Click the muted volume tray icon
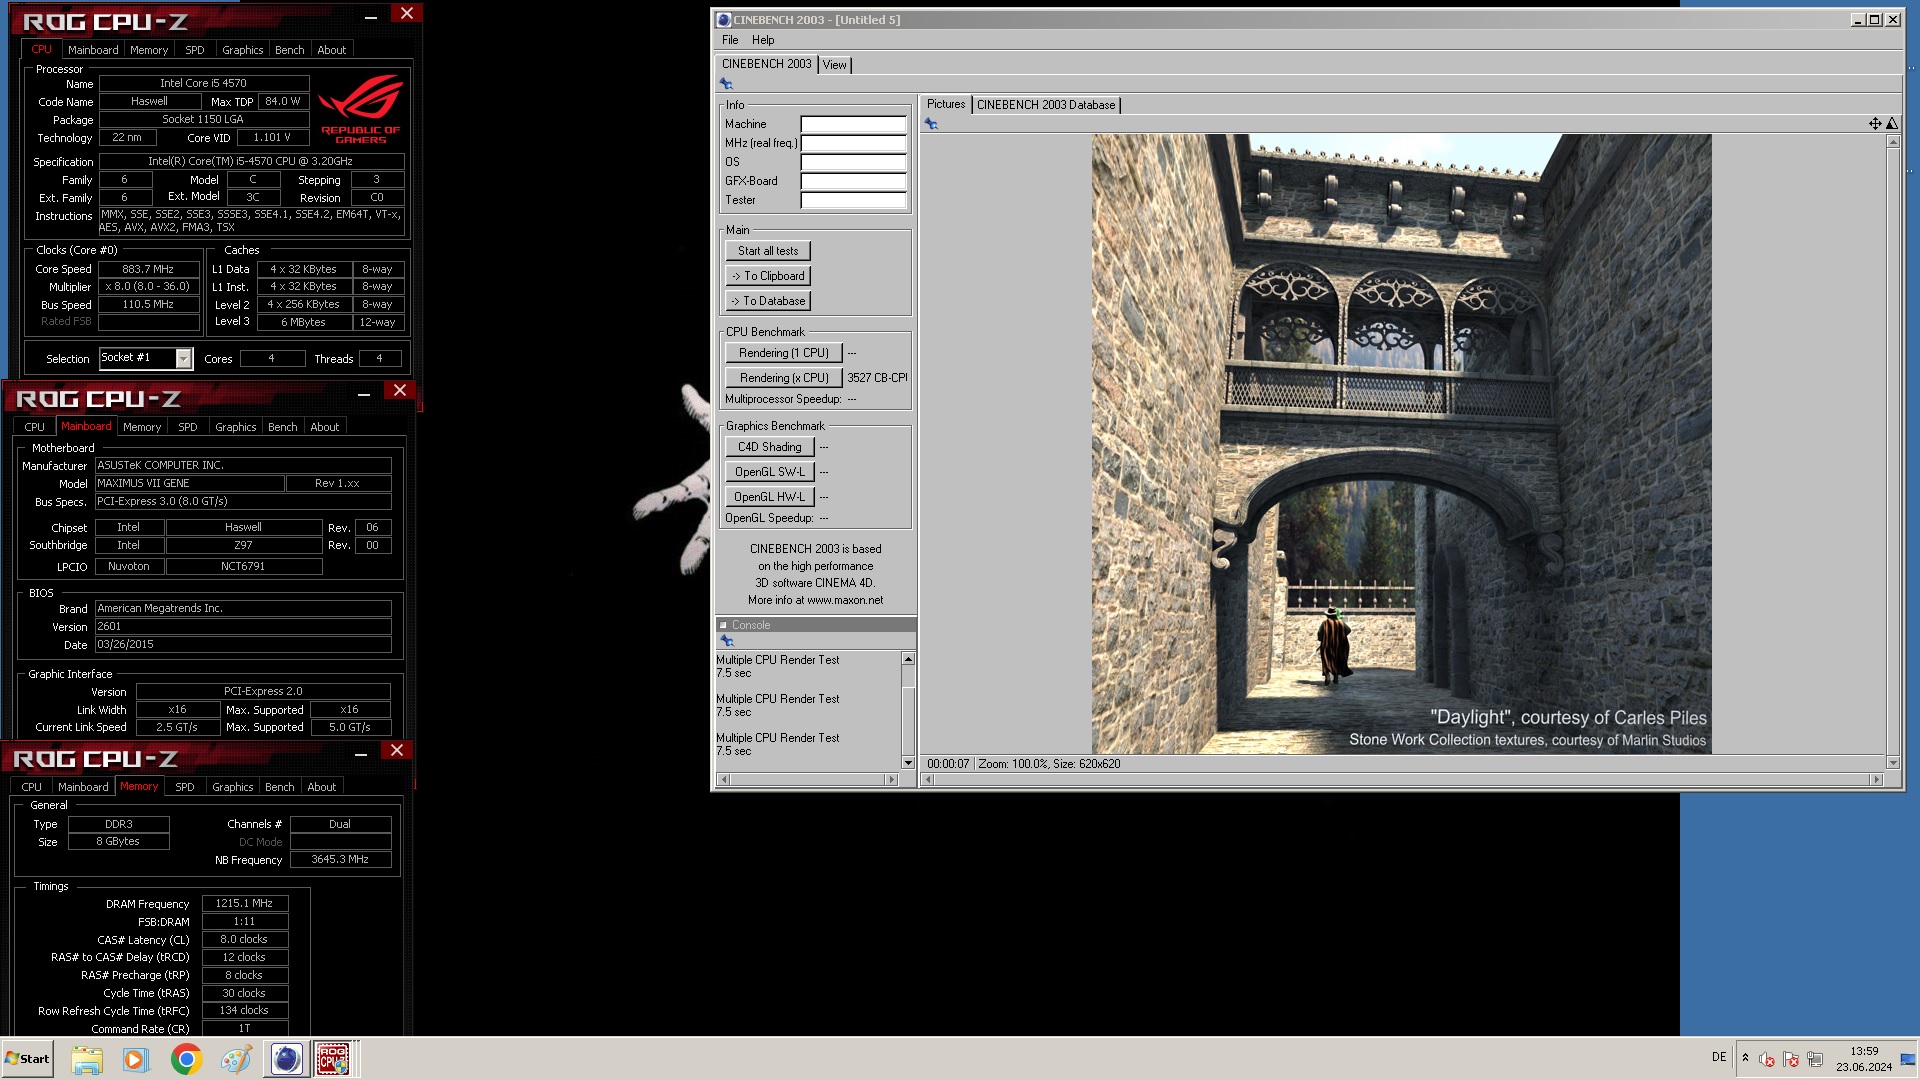Screen dimensions: 1920x1080 point(1767,1060)
